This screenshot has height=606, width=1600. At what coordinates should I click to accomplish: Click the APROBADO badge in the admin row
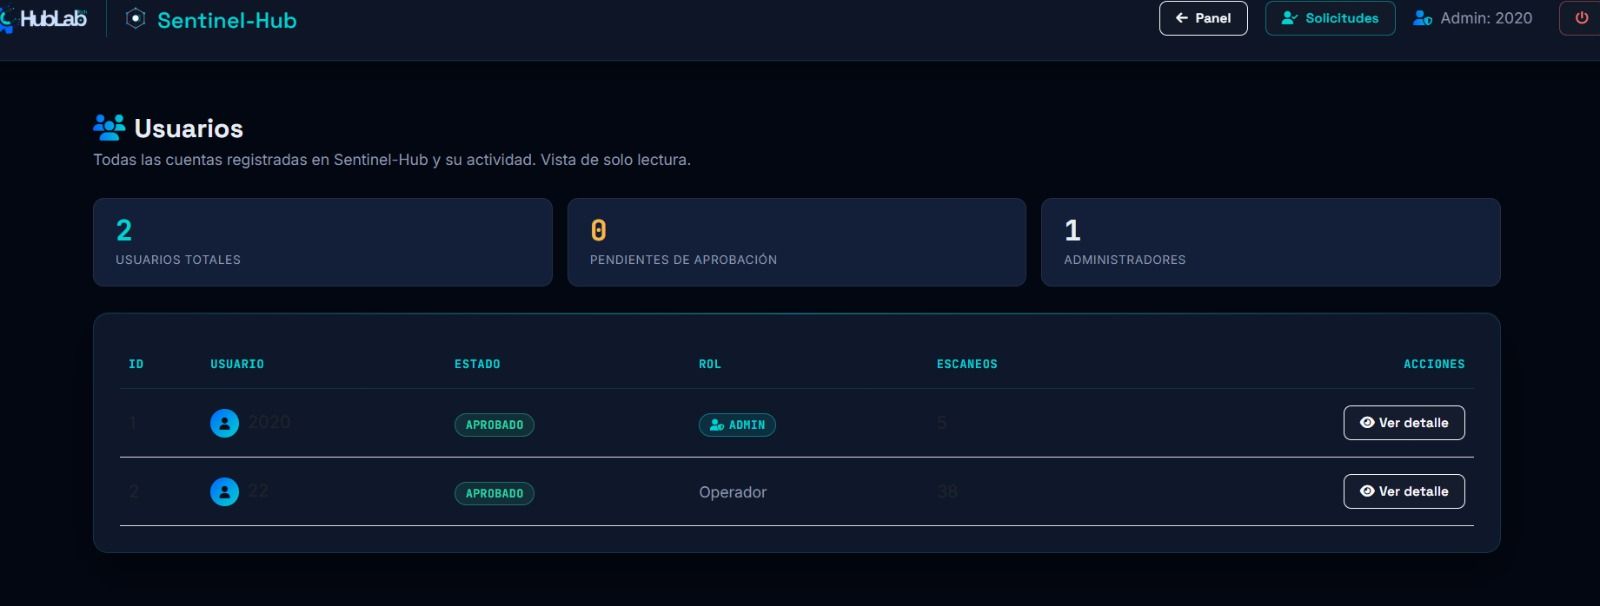[494, 425]
